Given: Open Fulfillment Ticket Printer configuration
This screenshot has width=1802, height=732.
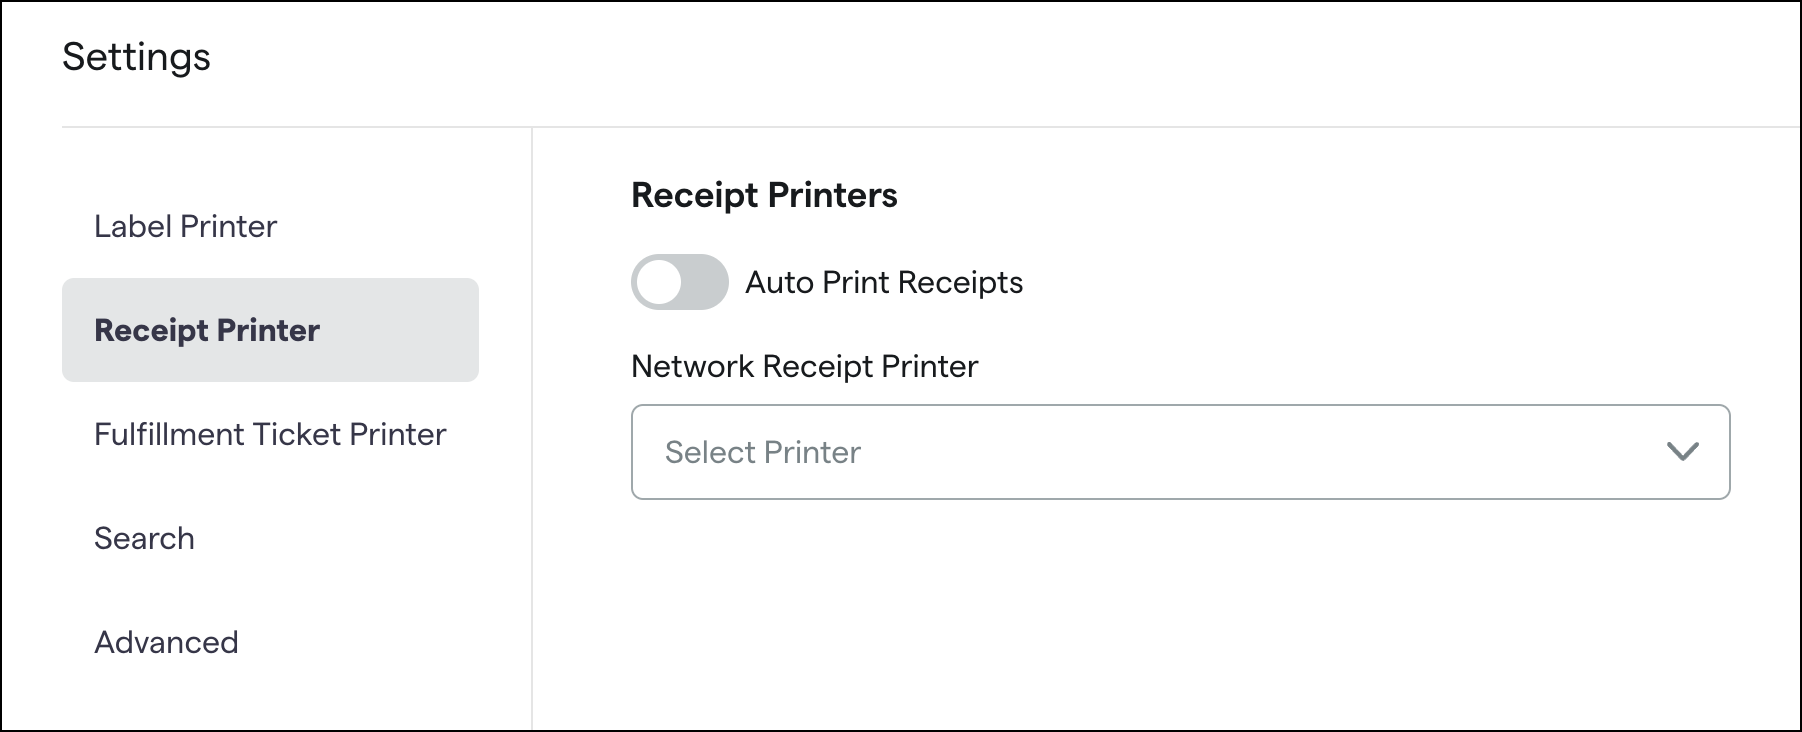Looking at the screenshot, I should coord(270,434).
